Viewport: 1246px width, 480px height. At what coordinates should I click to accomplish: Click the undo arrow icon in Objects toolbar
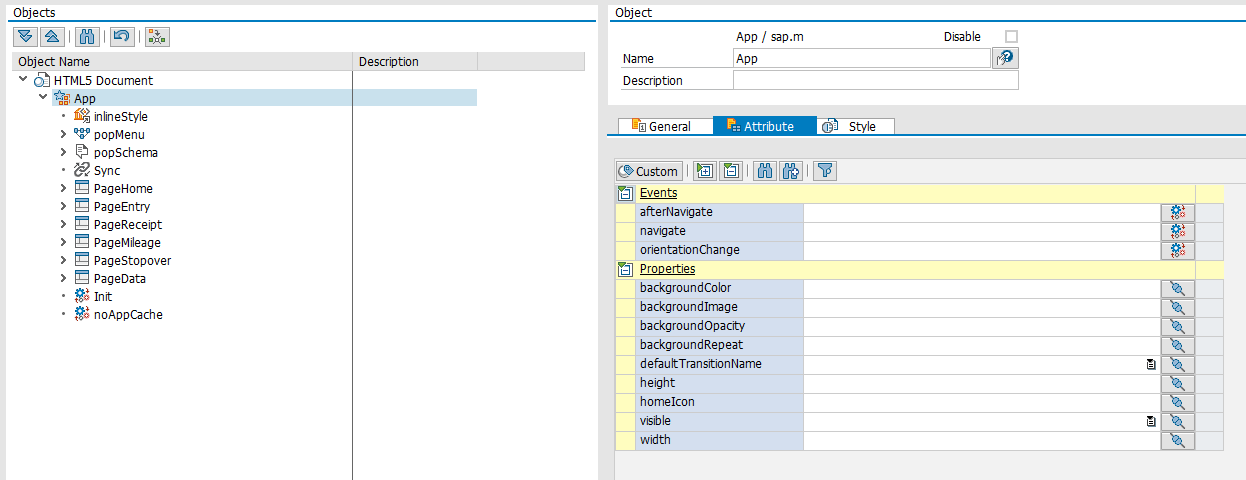121,36
